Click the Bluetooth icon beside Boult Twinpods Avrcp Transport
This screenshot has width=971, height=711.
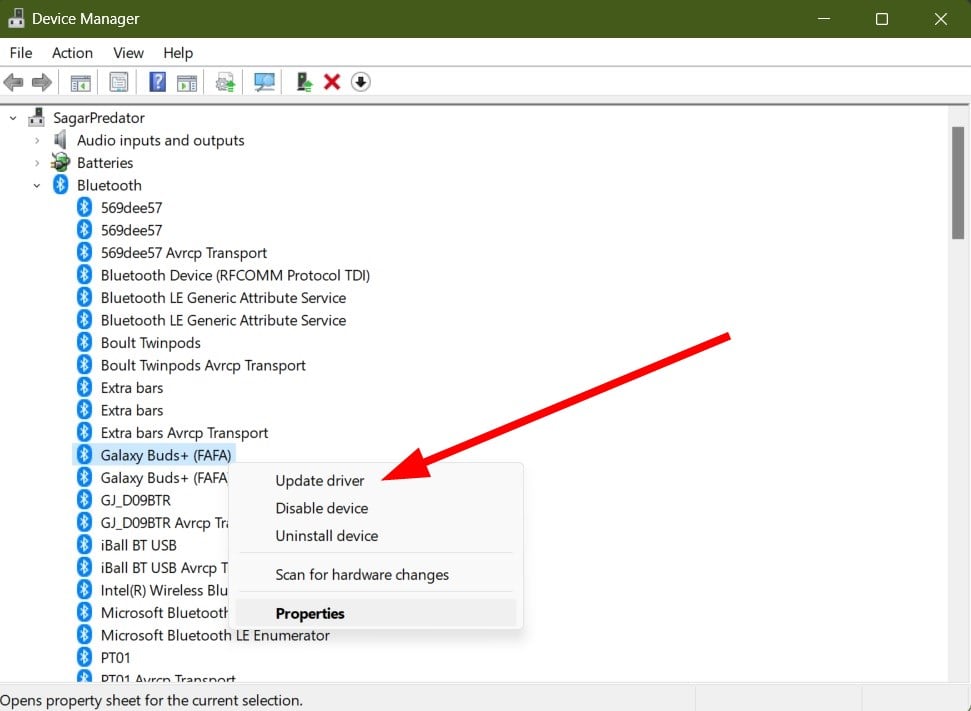click(x=84, y=365)
